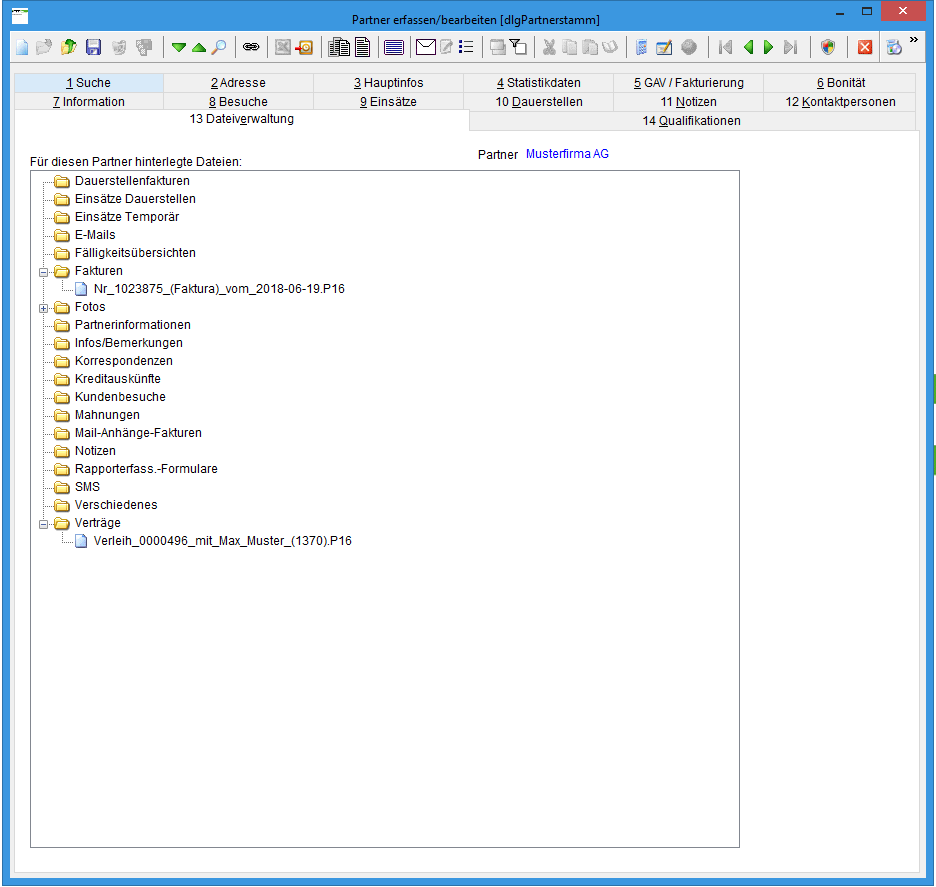Select the Mahnungen folder
Image resolution: width=936 pixels, height=887 pixels.
[107, 415]
